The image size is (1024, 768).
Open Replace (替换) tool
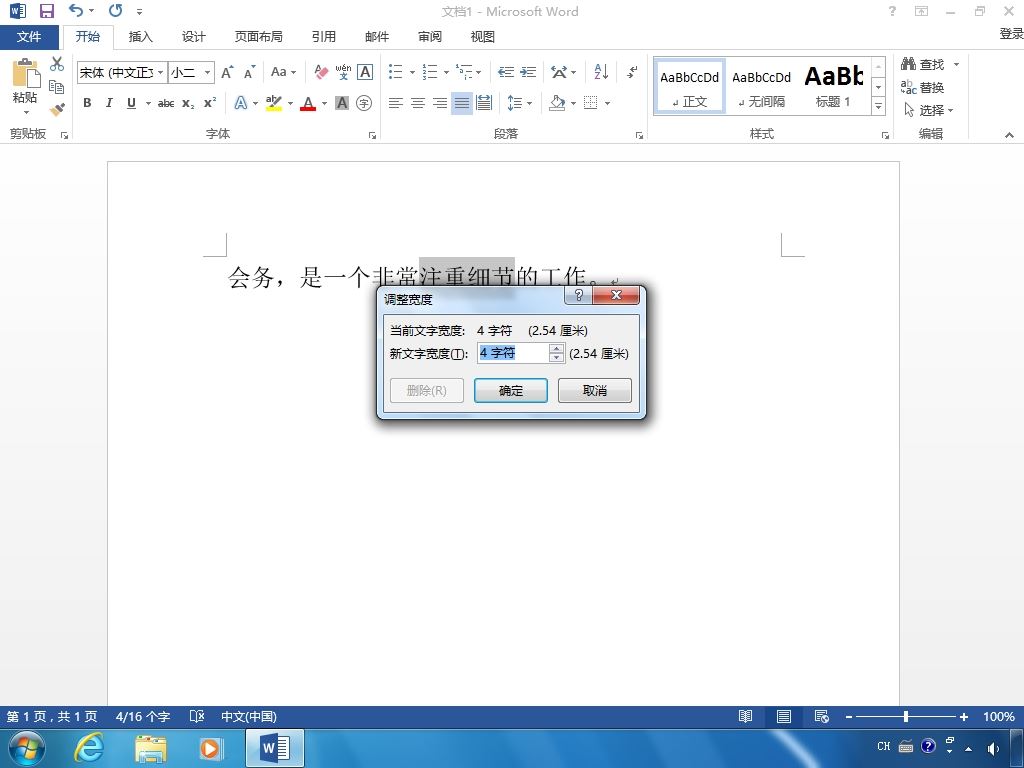coord(923,87)
